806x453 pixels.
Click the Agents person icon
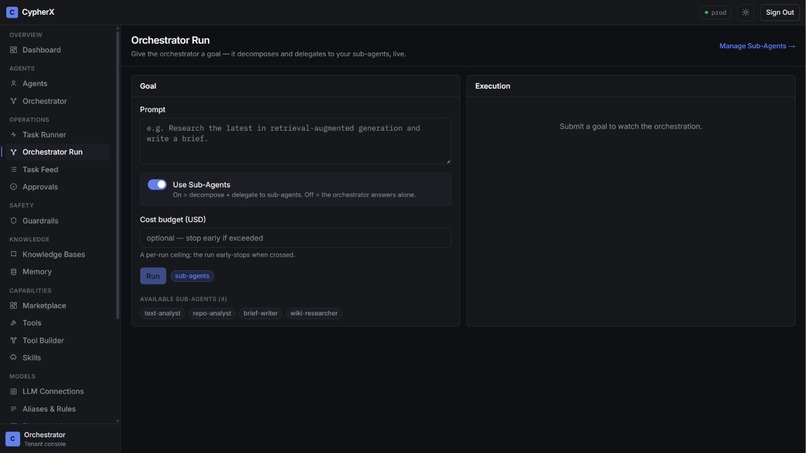pyautogui.click(x=13, y=83)
